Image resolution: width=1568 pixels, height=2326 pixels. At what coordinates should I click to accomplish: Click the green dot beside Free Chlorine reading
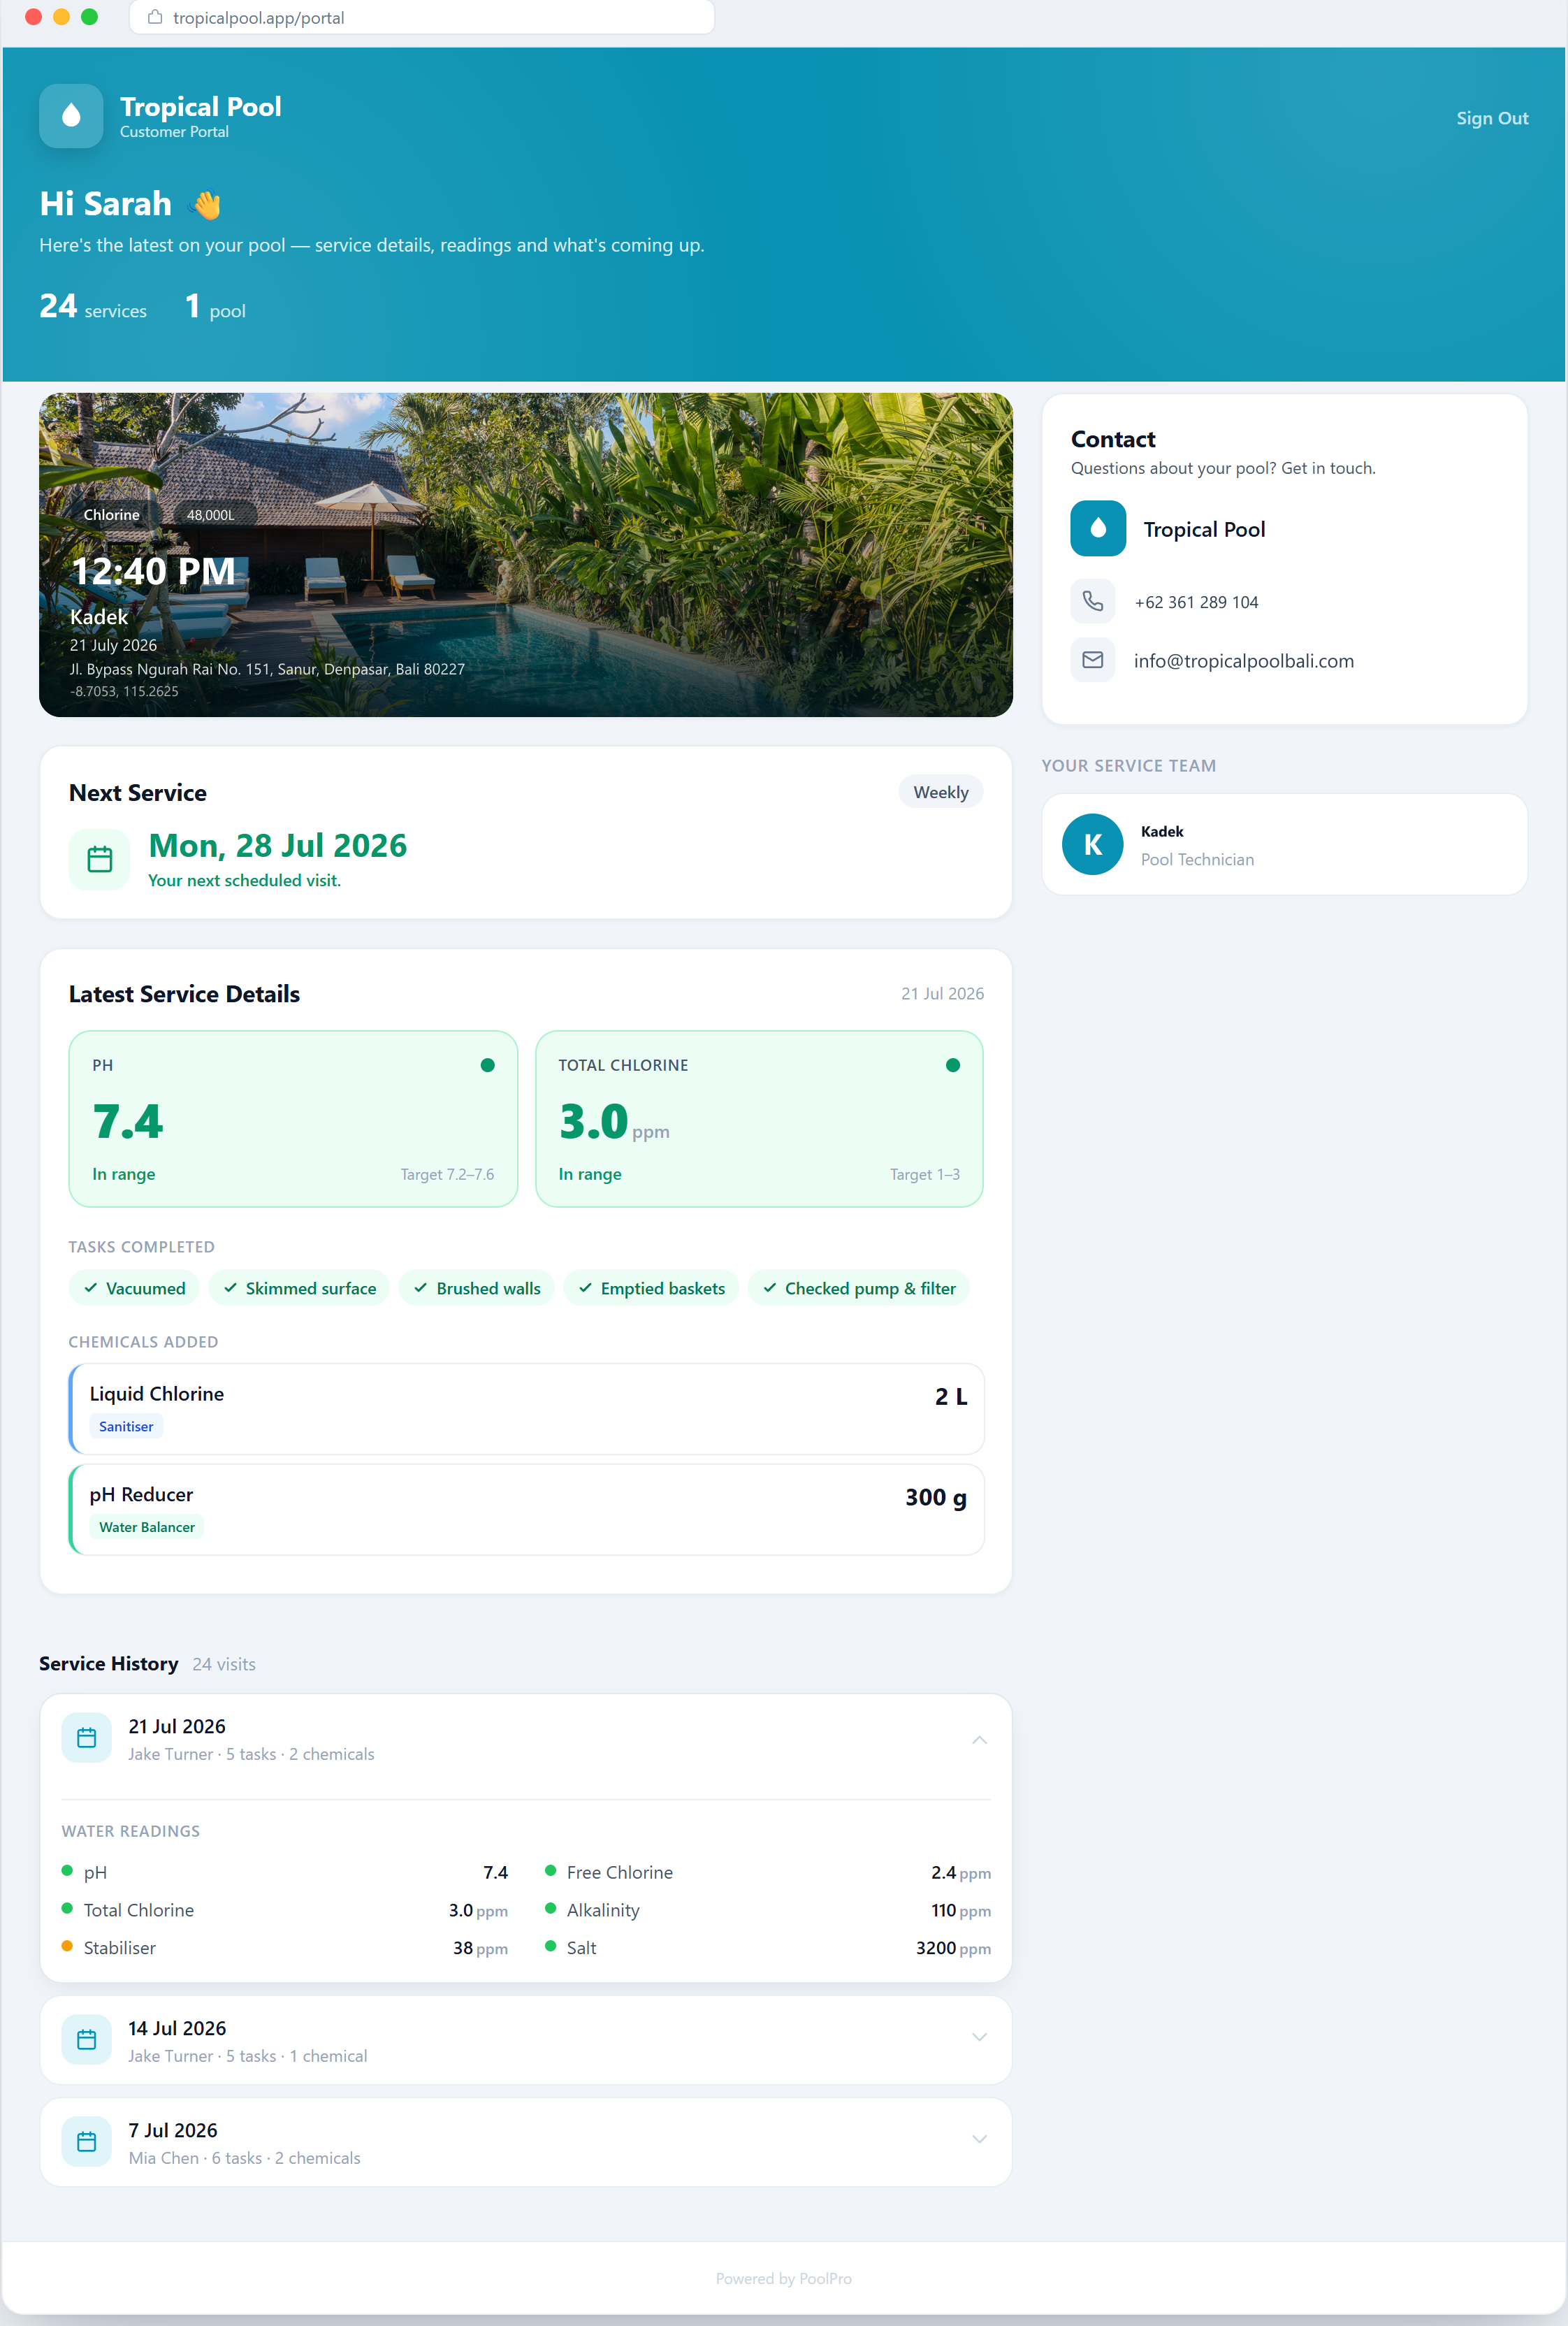550,1870
